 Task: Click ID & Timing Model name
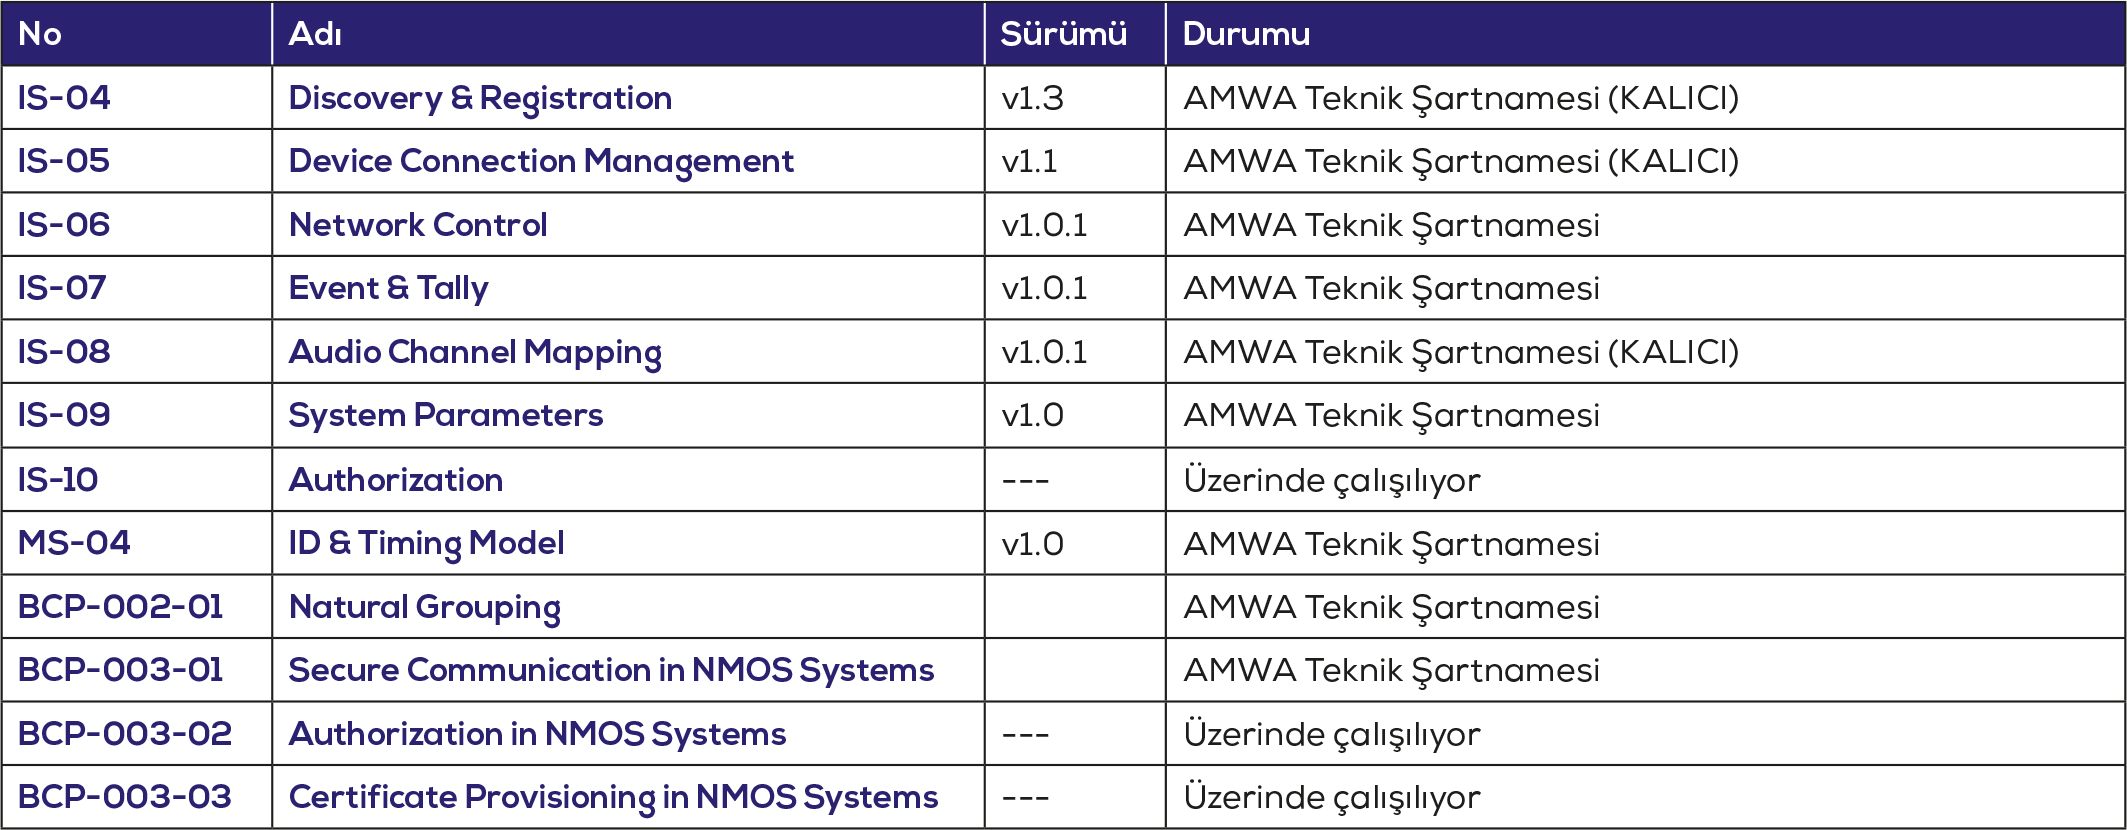(x=426, y=543)
